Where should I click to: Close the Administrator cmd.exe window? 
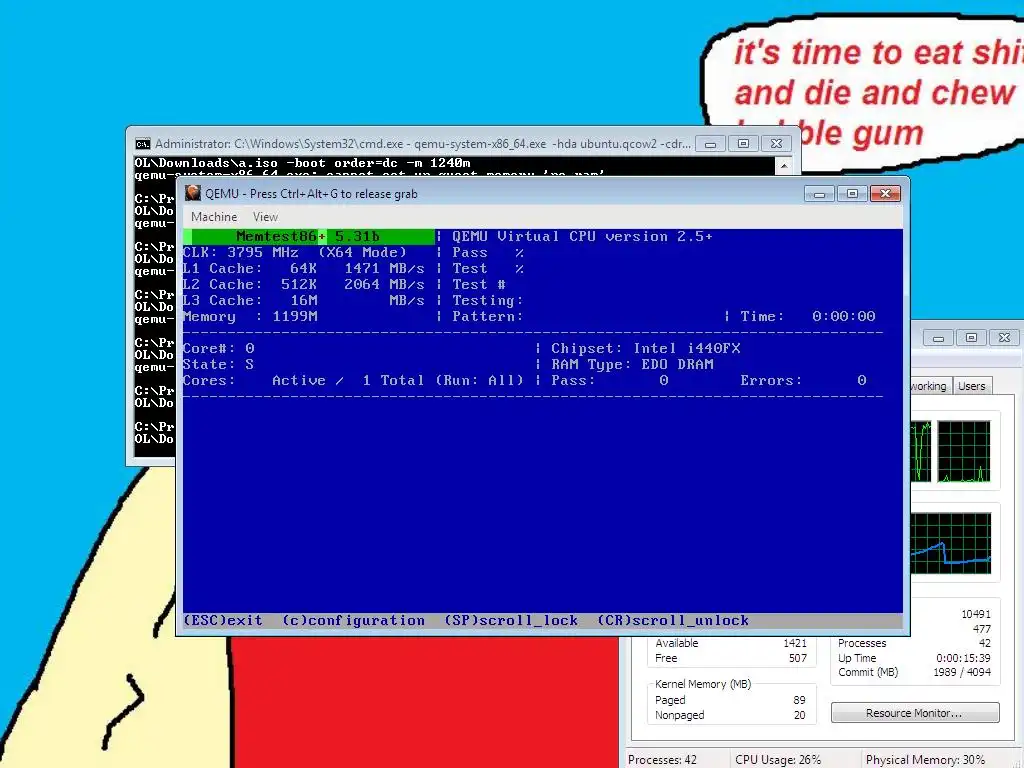click(776, 144)
